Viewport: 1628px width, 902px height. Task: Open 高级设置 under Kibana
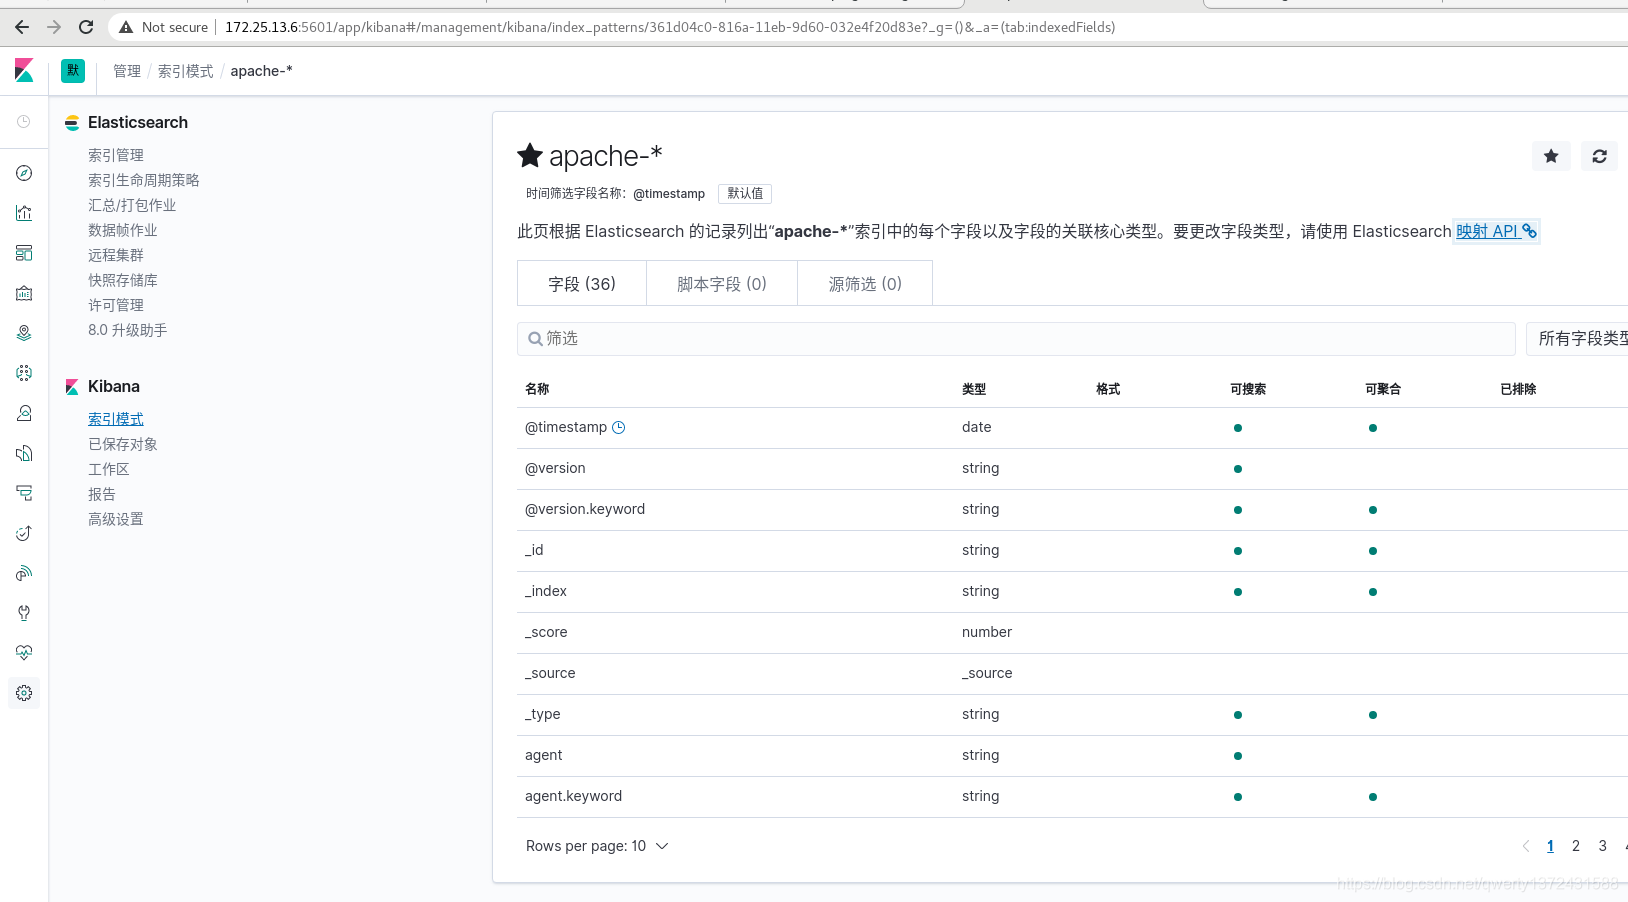coord(116,519)
